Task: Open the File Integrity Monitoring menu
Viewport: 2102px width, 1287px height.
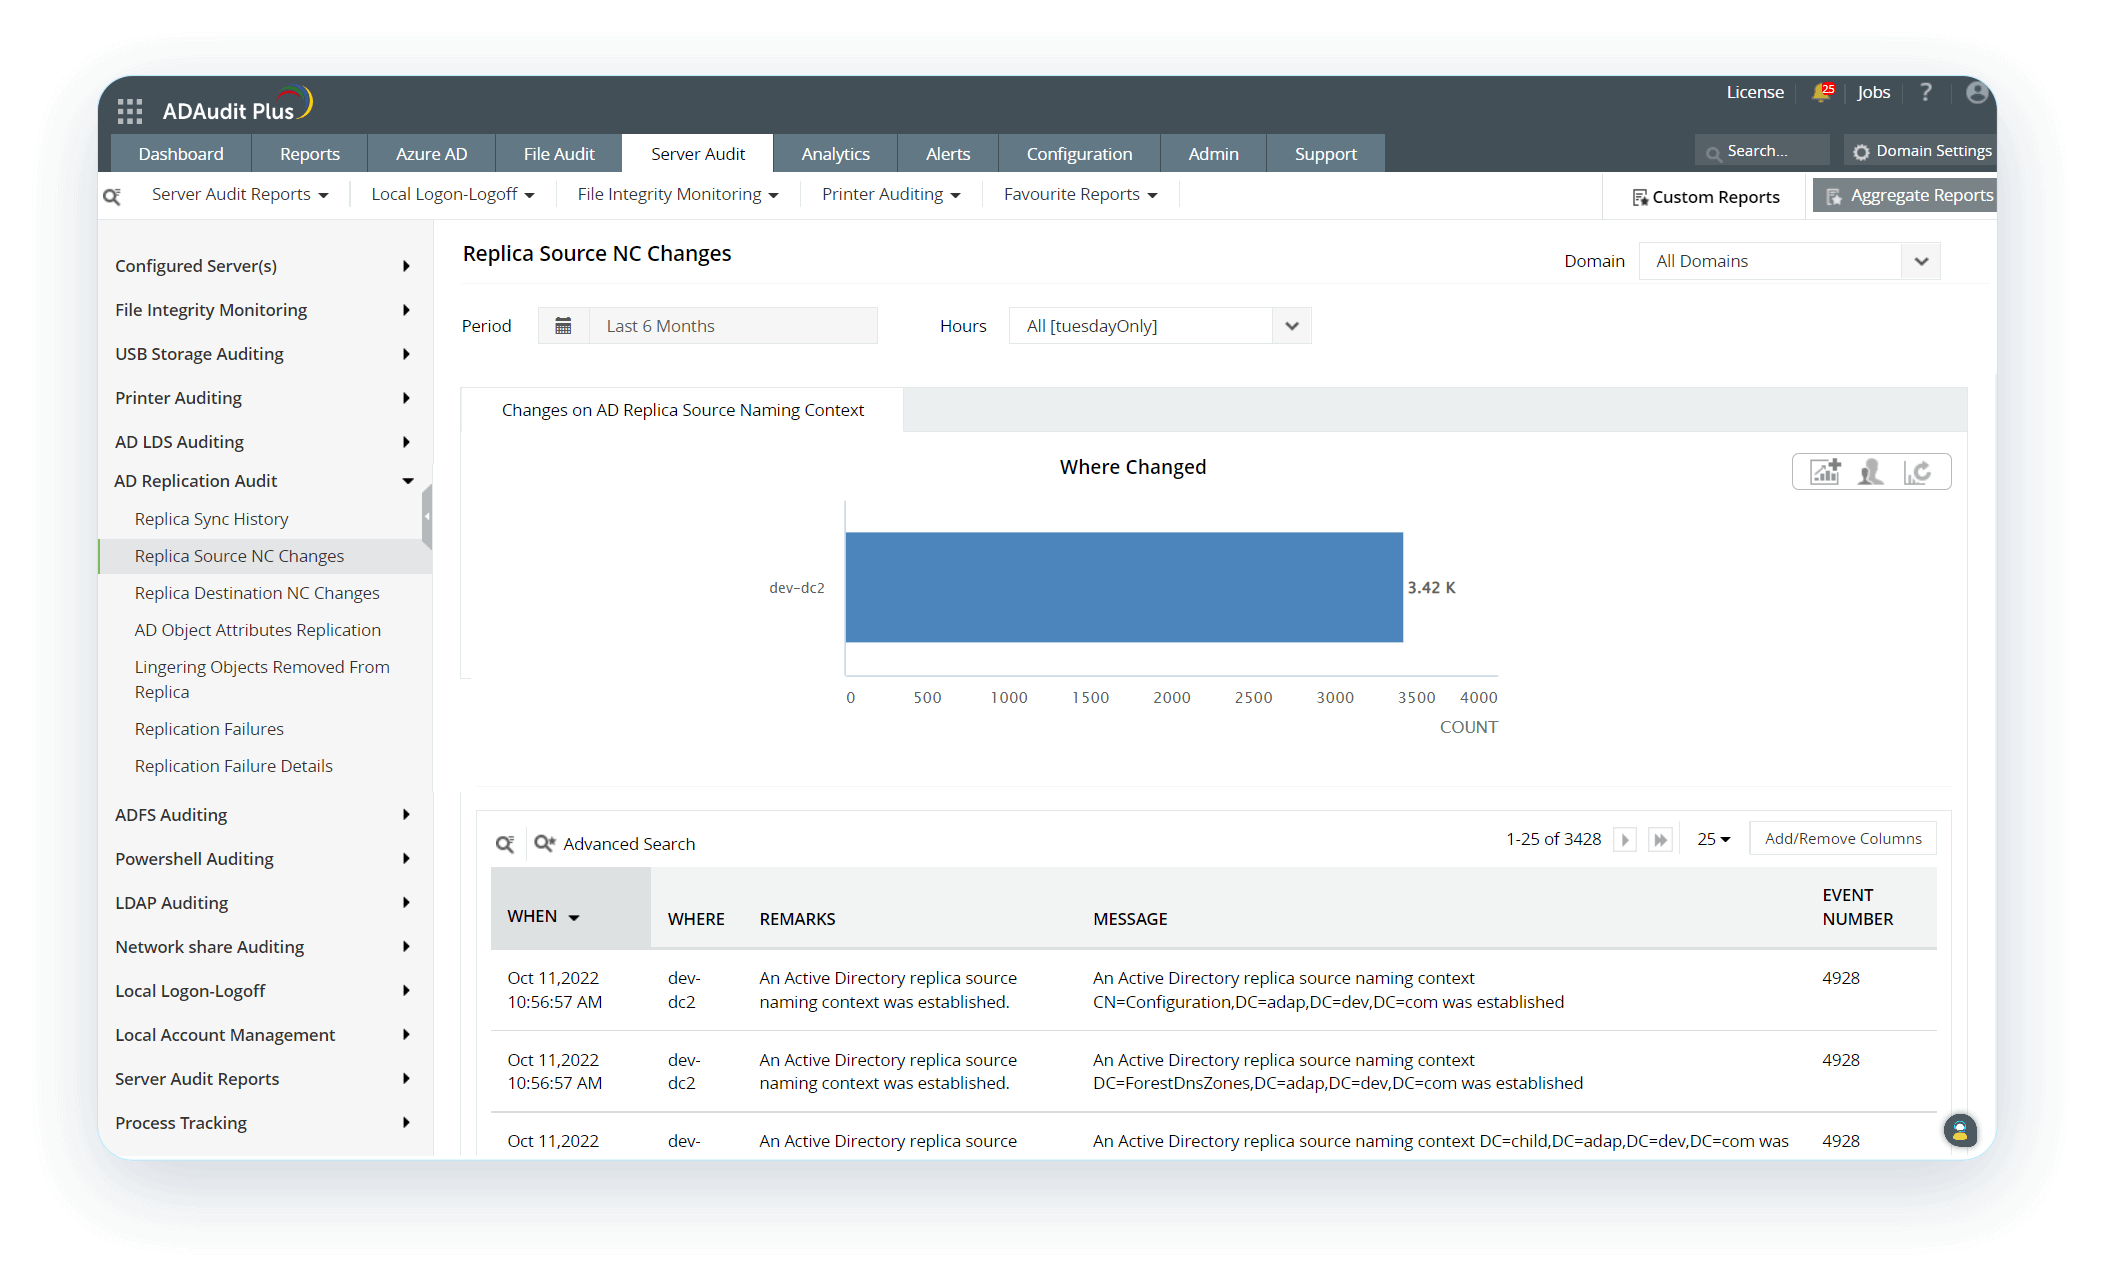Action: click(x=677, y=194)
